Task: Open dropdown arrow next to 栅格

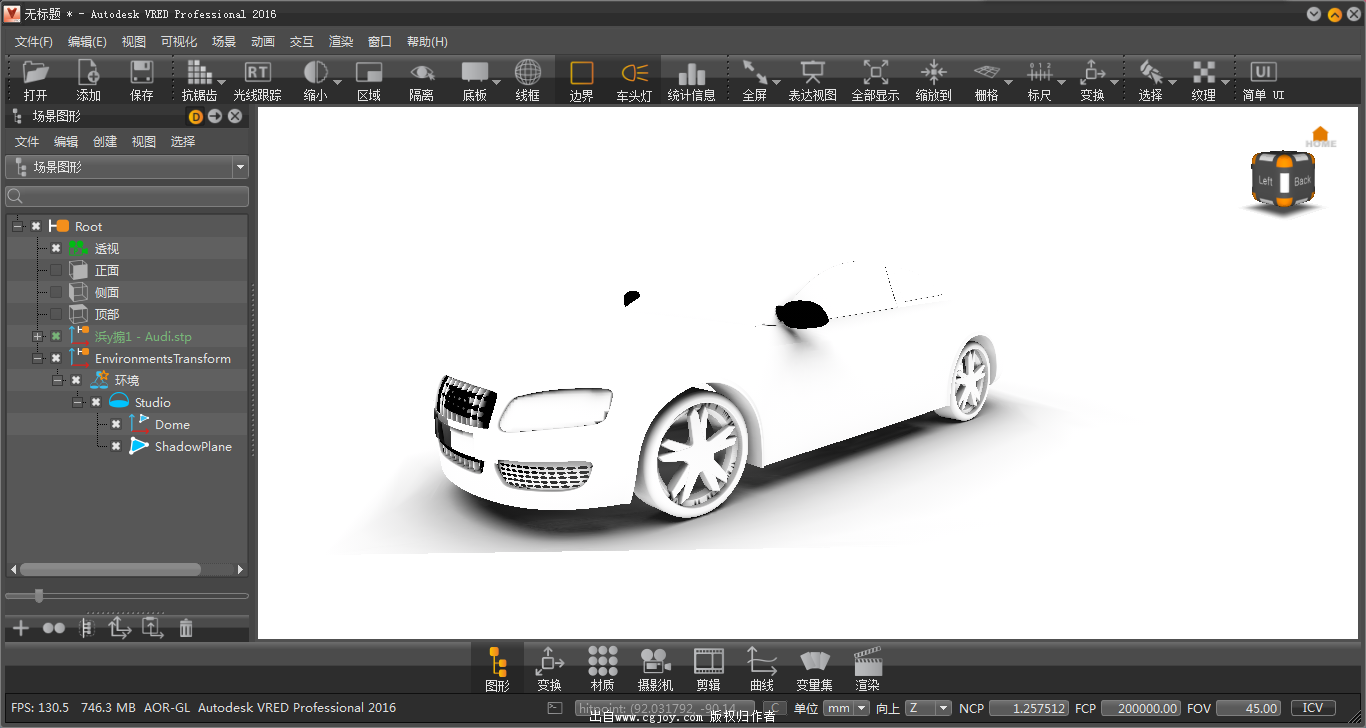Action: (1009, 82)
